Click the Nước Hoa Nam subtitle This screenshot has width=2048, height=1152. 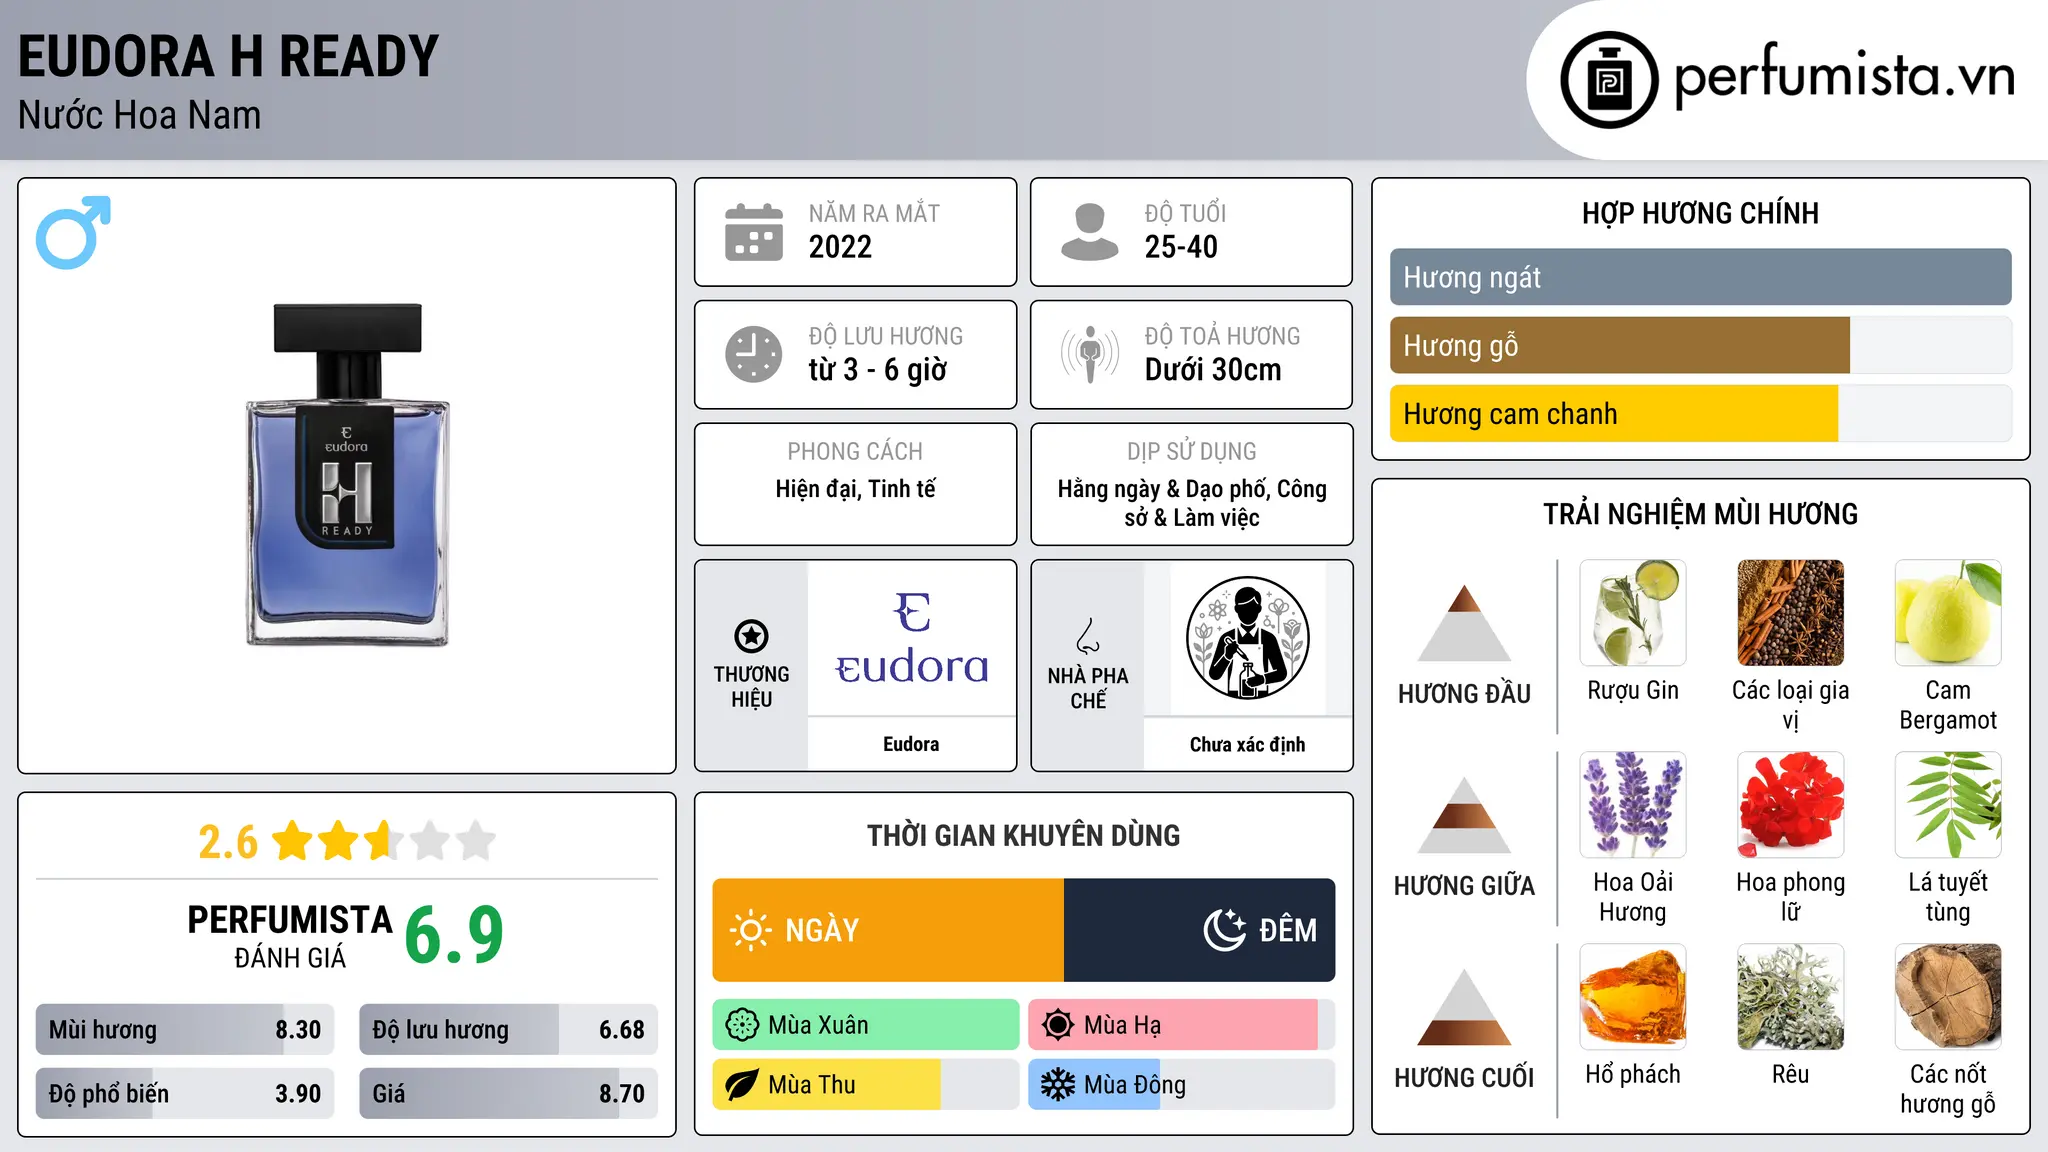point(139,116)
